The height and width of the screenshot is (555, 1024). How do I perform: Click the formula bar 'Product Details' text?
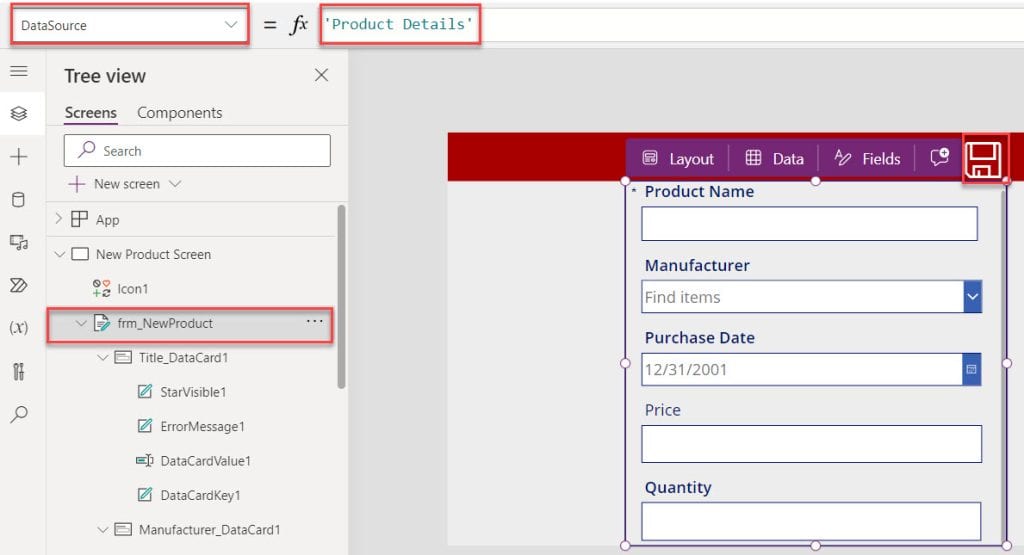pos(399,24)
